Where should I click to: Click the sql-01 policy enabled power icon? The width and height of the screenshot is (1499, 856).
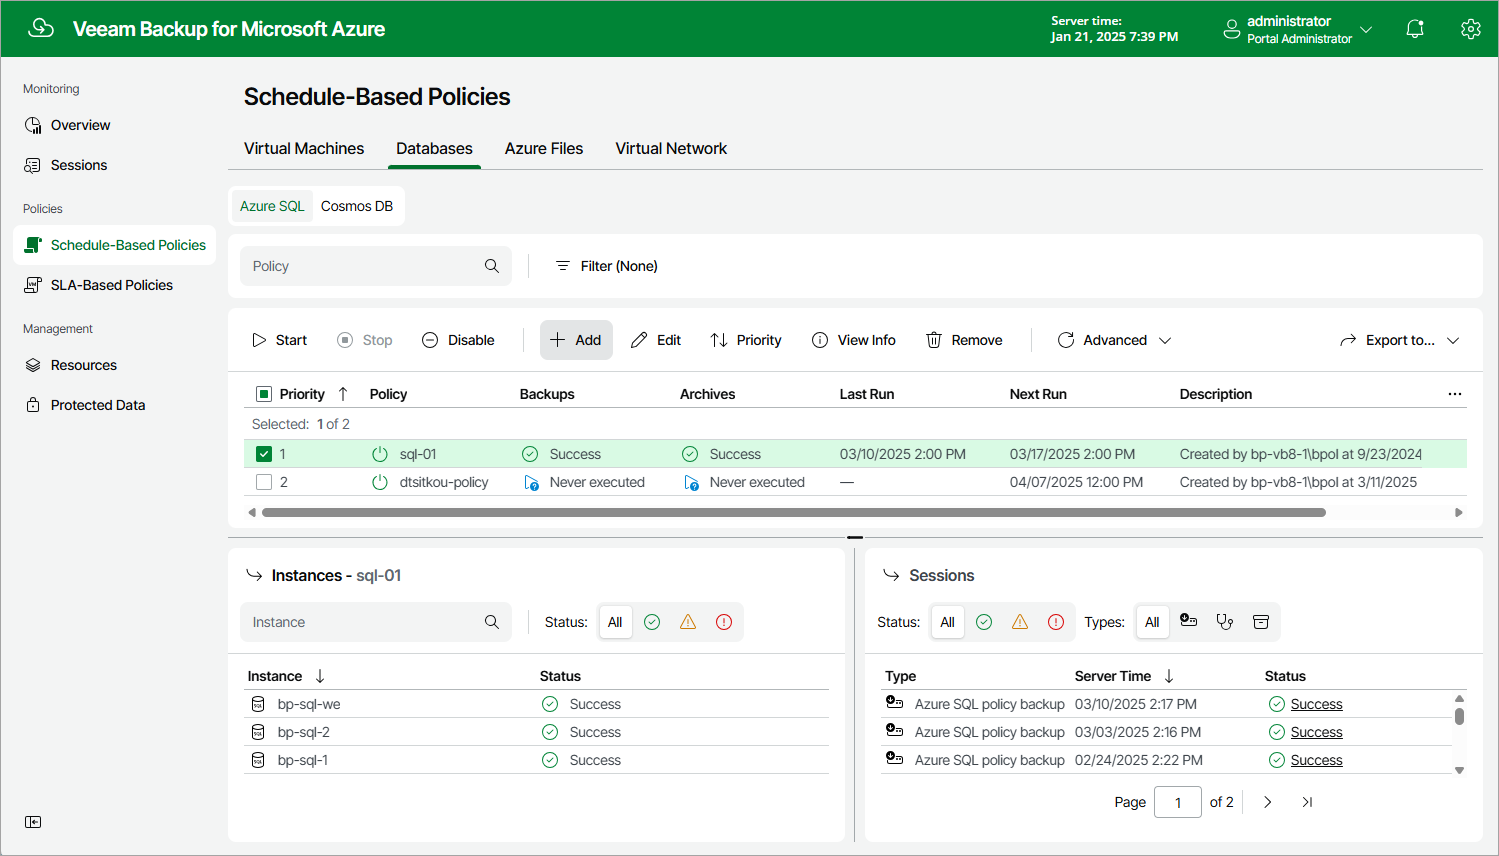pos(380,454)
